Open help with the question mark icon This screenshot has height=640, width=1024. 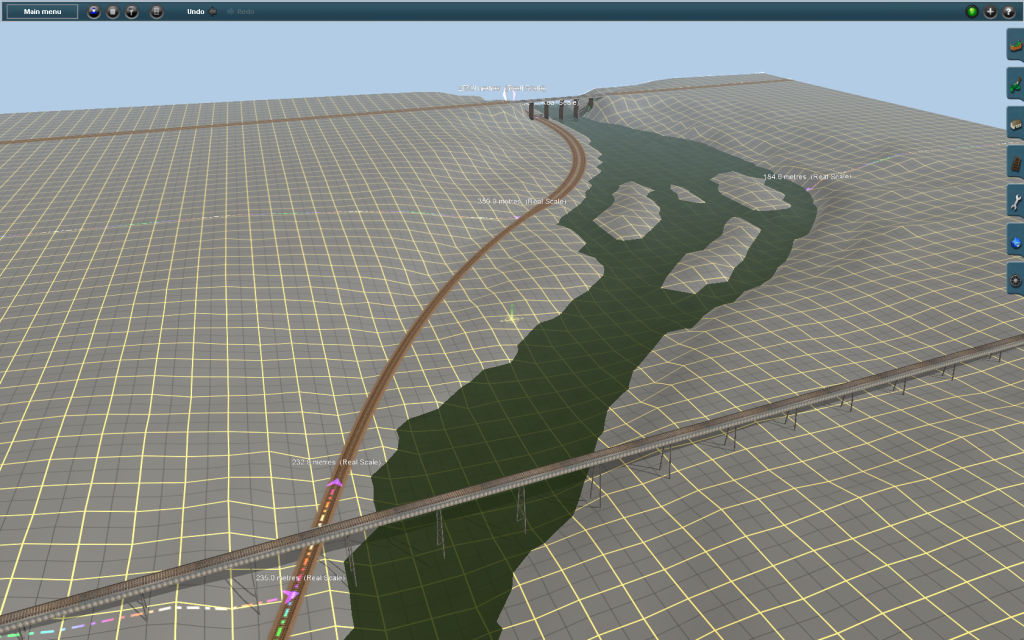click(1008, 12)
